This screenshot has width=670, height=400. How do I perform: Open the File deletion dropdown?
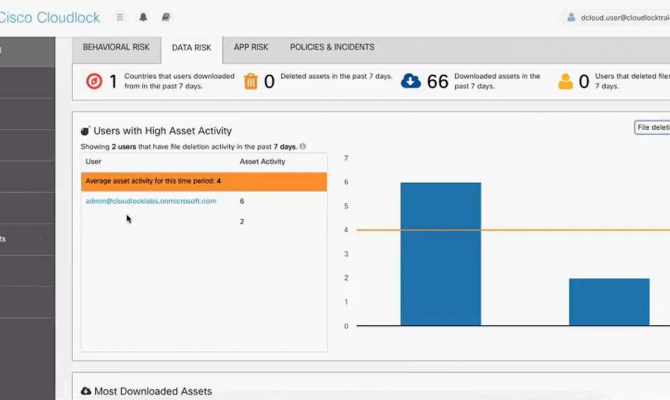[652, 127]
